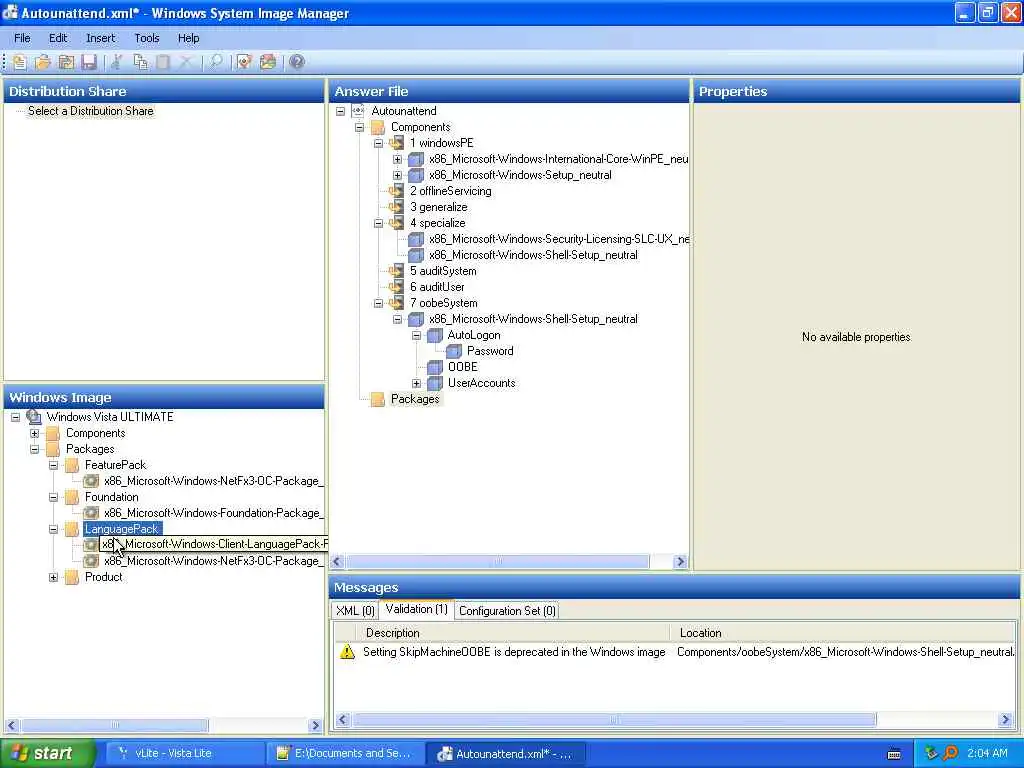Open the Tools menu
Viewport: 1024px width, 768px height.
click(147, 38)
